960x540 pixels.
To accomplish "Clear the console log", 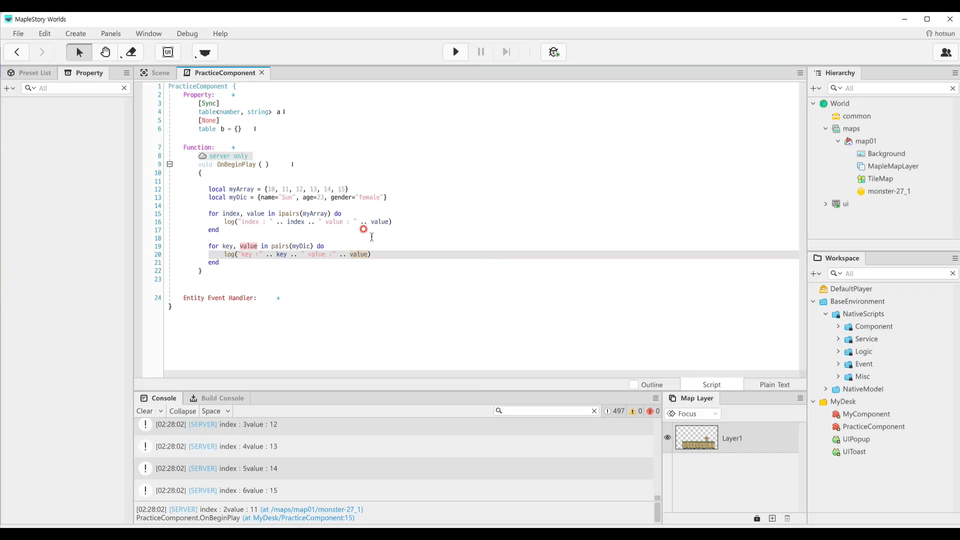I will pyautogui.click(x=144, y=411).
